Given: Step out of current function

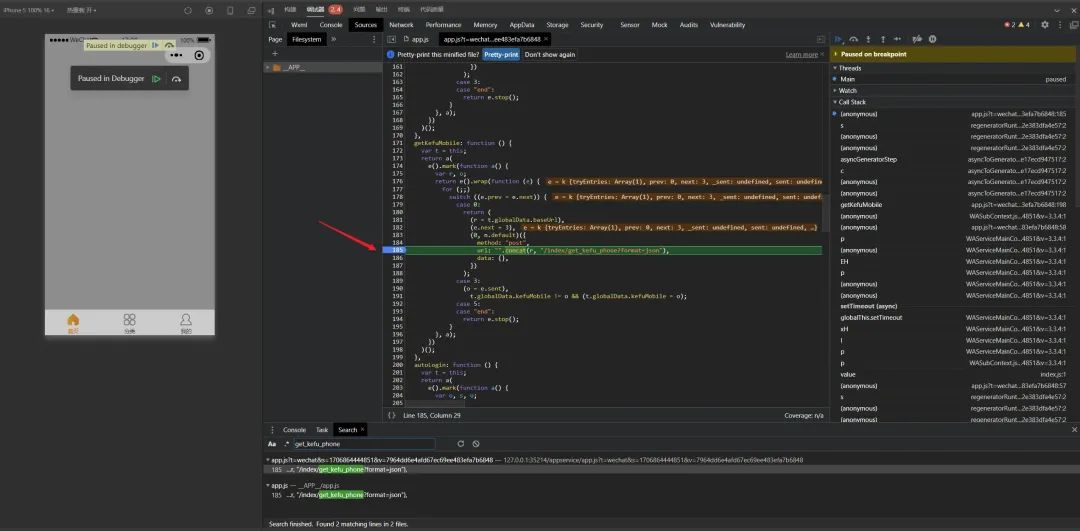Looking at the screenshot, I should 882,39.
